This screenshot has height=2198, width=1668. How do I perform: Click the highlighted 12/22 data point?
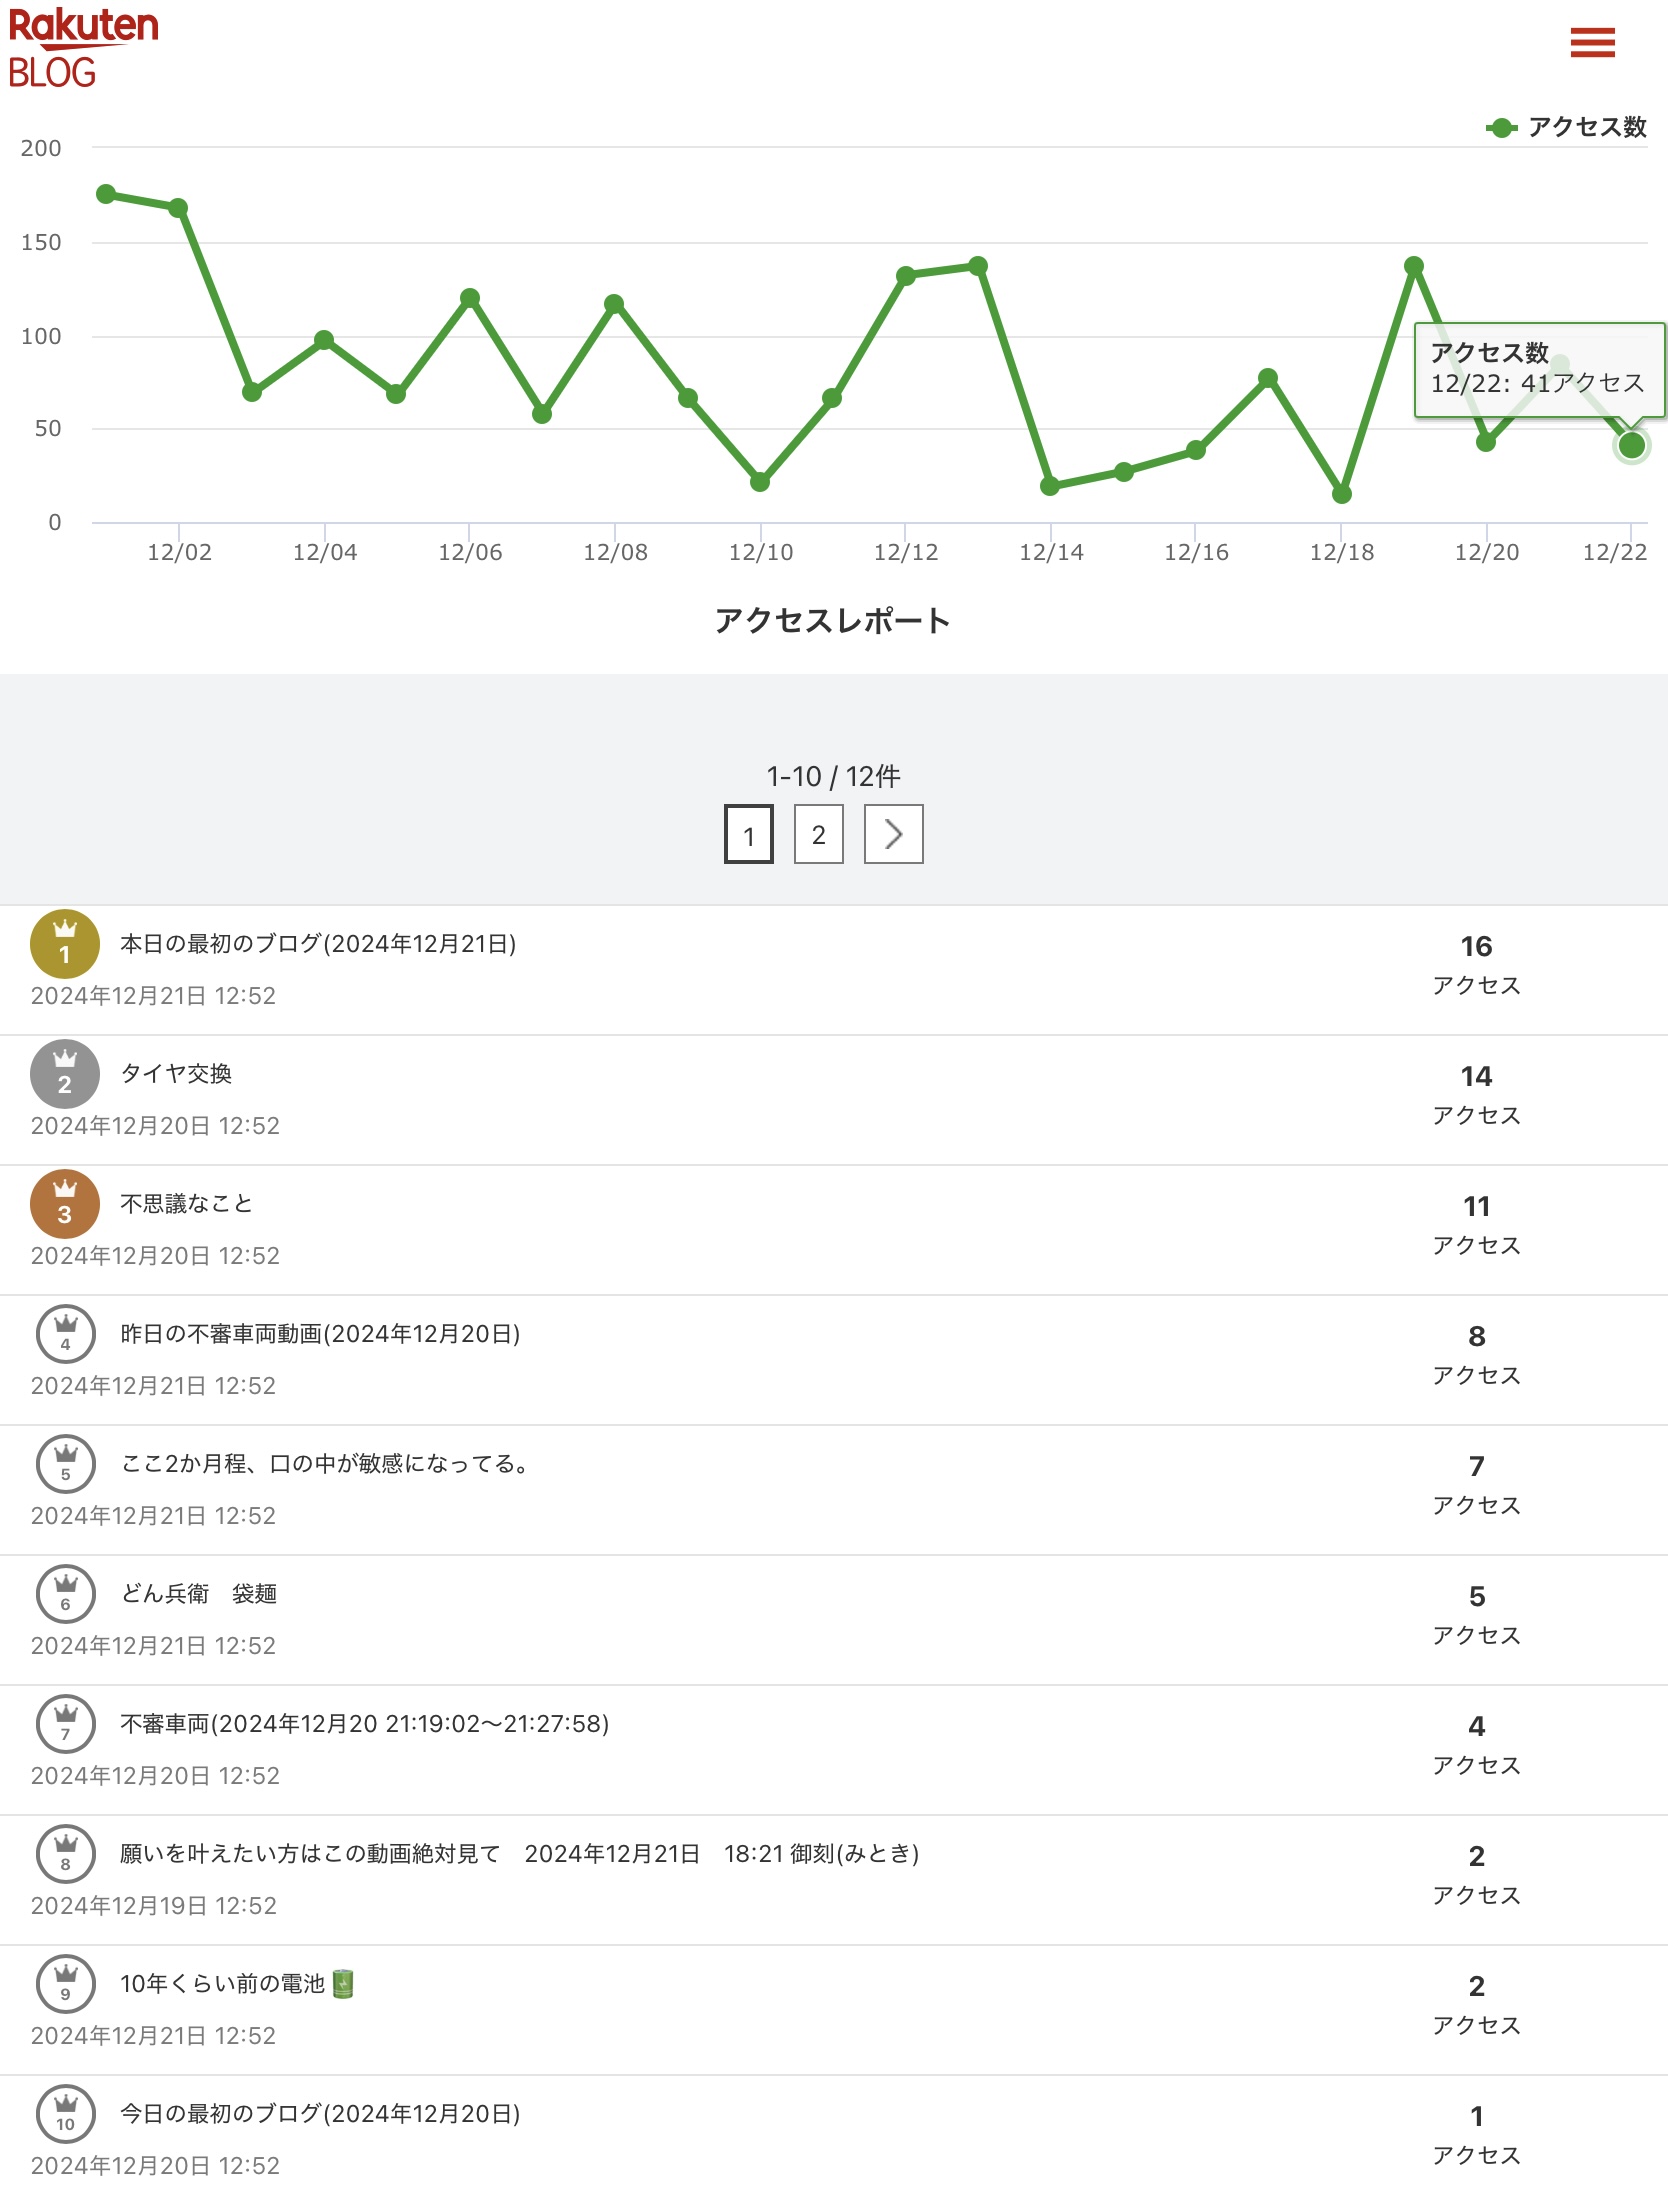pyautogui.click(x=1631, y=445)
